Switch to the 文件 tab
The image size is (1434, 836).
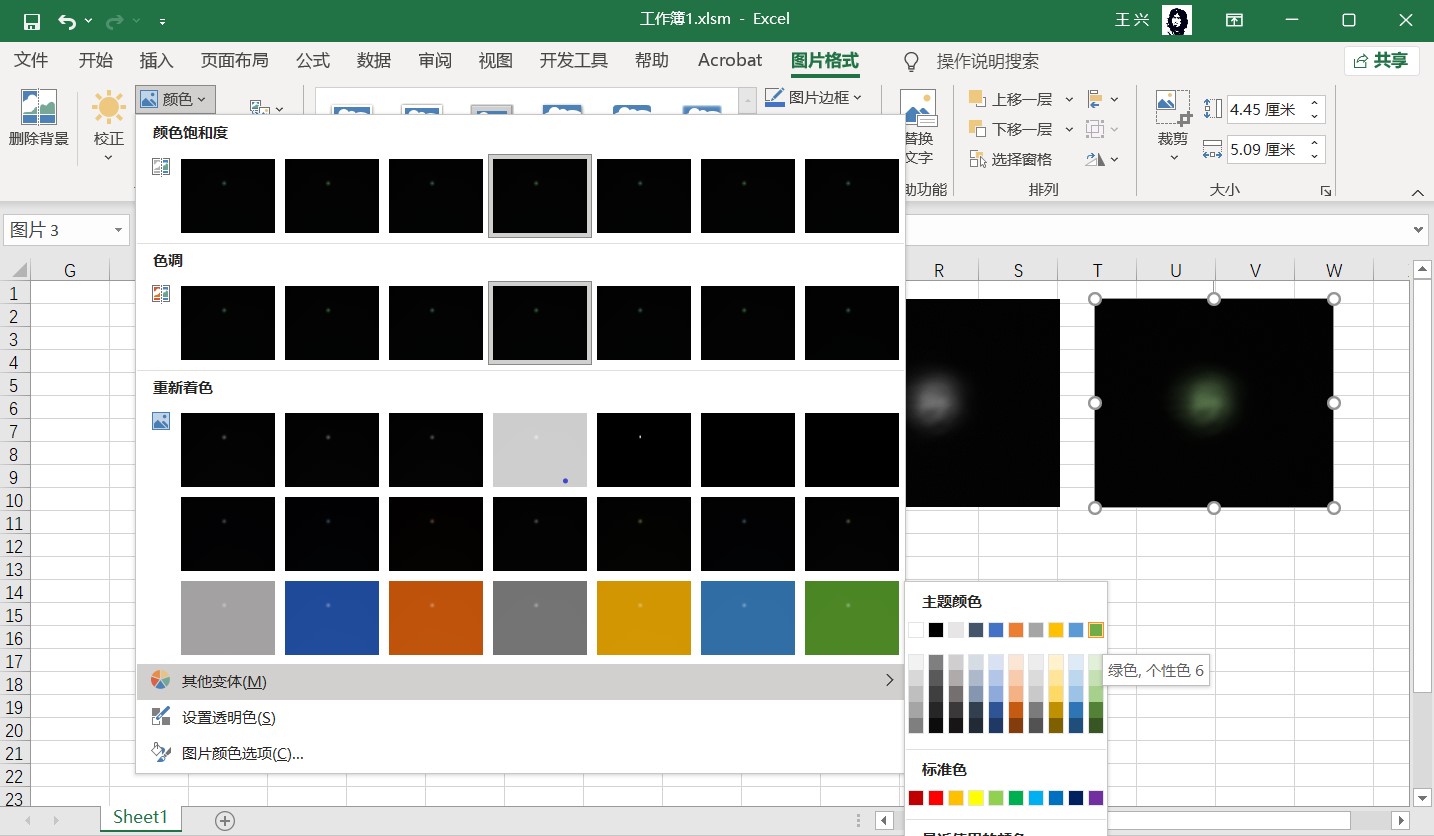[x=31, y=61]
